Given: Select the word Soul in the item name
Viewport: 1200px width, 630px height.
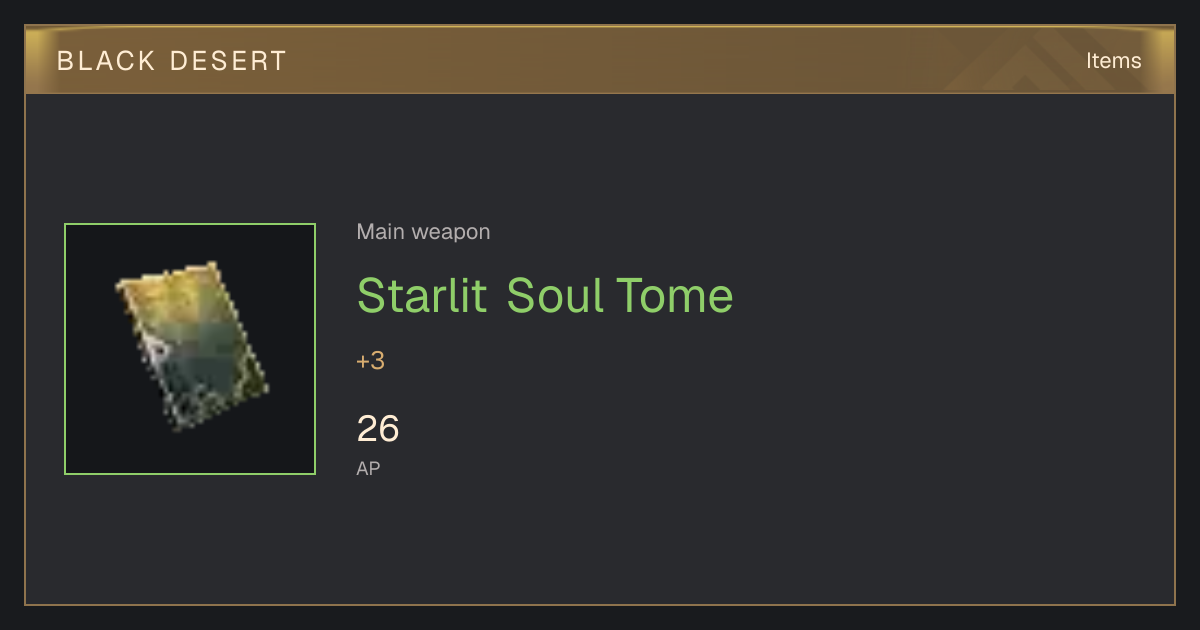Looking at the screenshot, I should coord(555,295).
